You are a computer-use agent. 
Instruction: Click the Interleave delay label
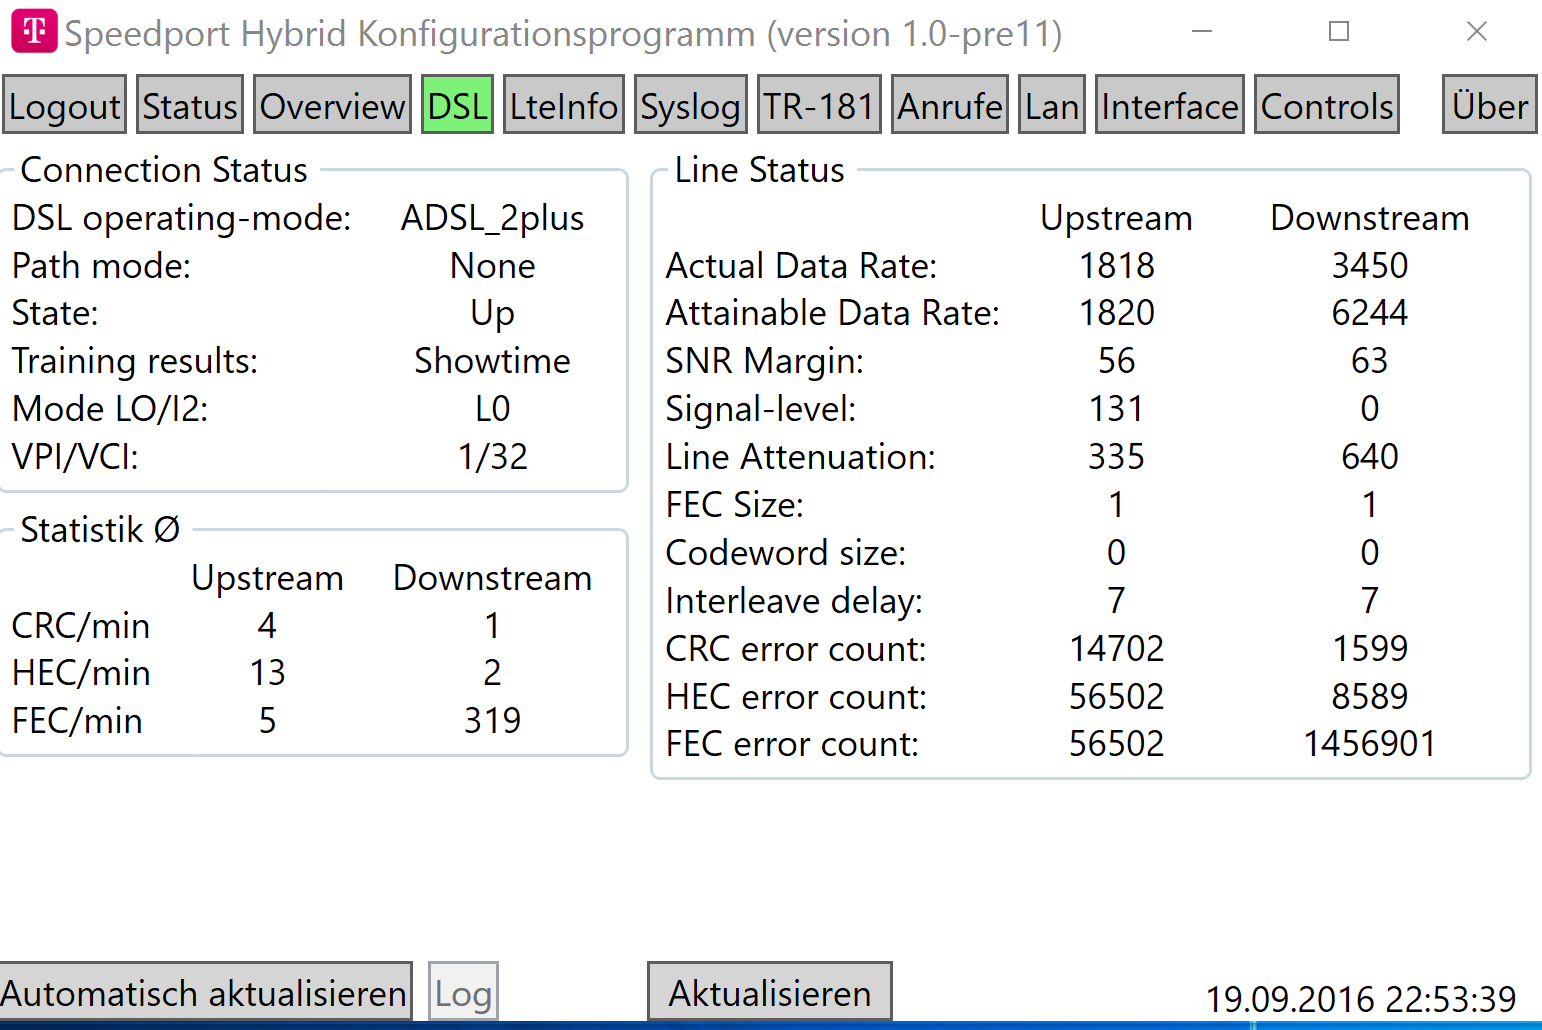[x=794, y=601]
